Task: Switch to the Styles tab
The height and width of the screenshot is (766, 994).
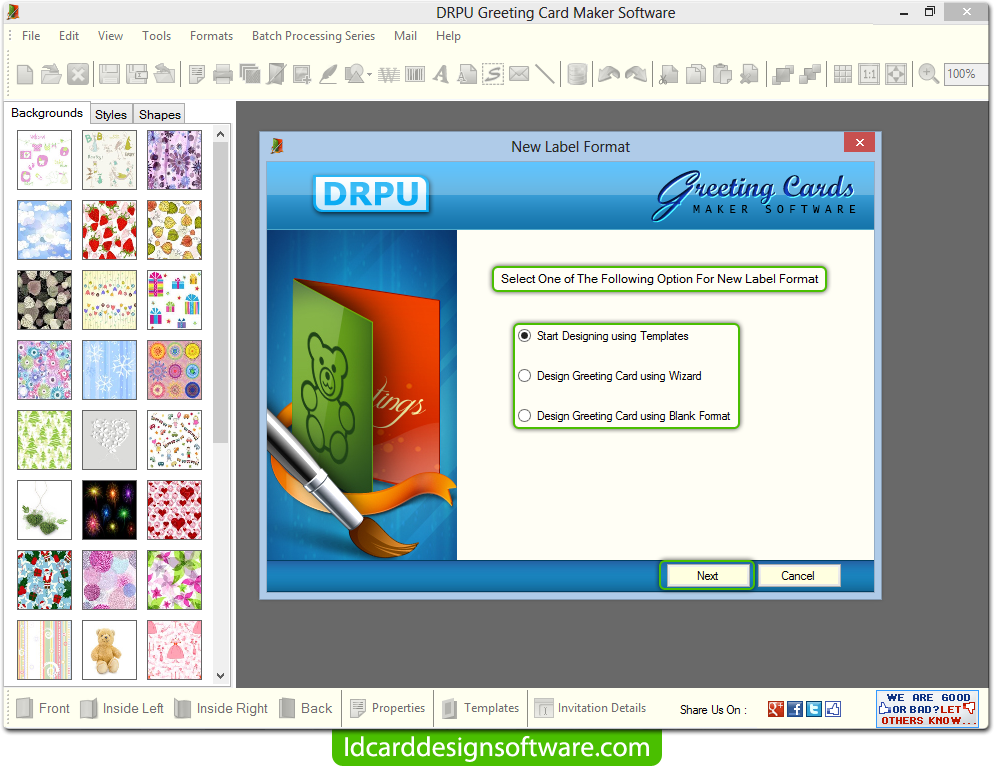Action: click(111, 114)
